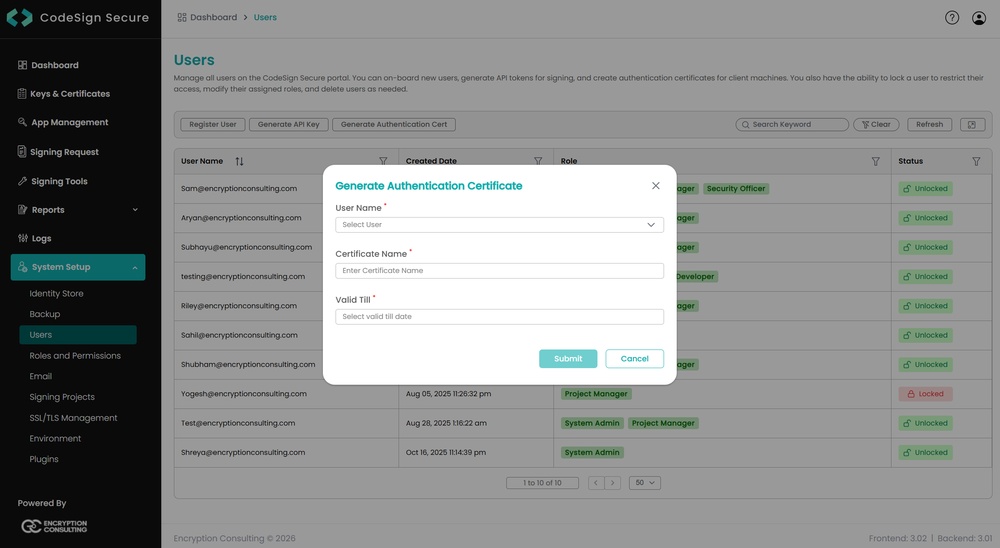
Task: Click the Certificate Name input field
Action: coord(499,270)
